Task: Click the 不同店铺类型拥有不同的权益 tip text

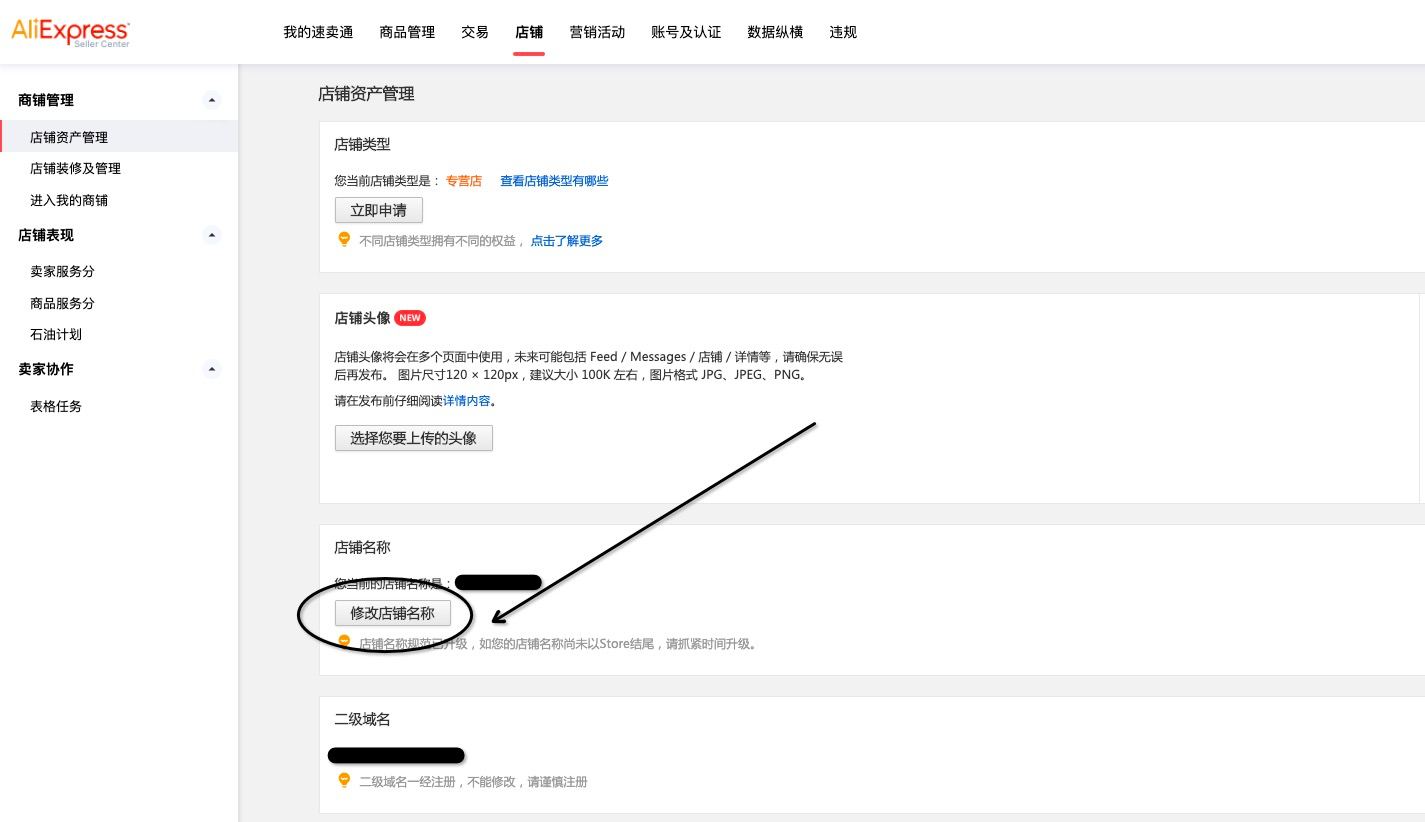Action: point(441,241)
